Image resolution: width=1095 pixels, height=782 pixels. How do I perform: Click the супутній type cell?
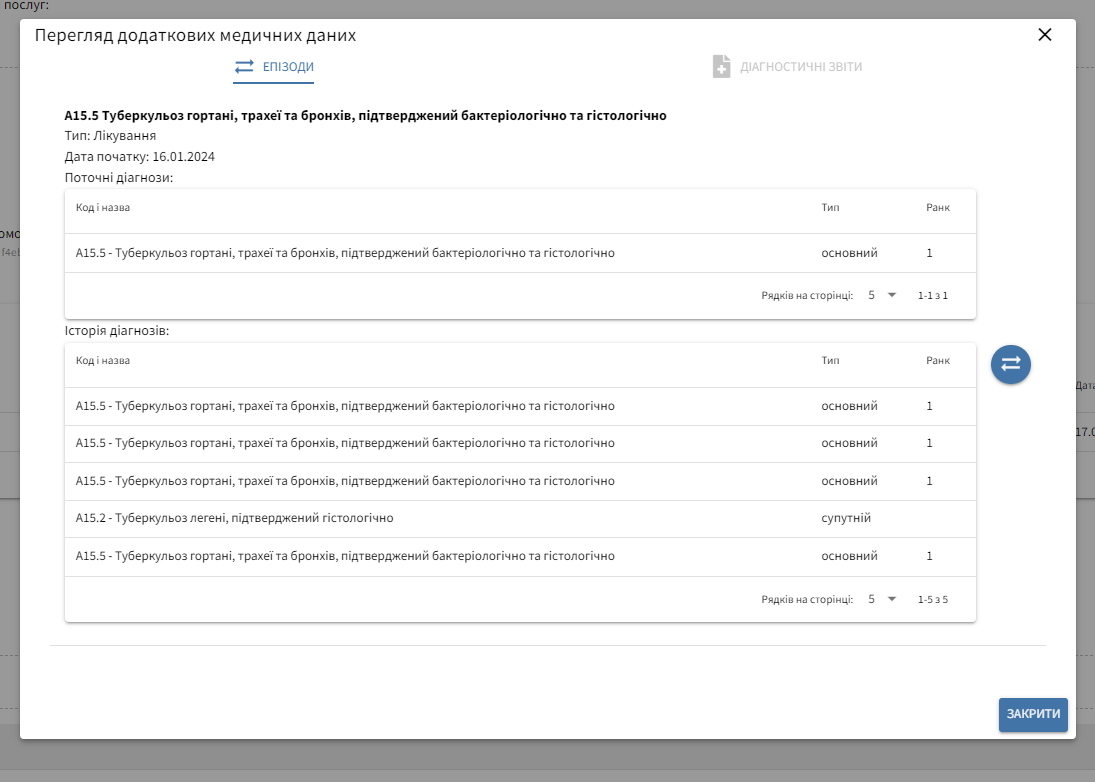tap(846, 519)
